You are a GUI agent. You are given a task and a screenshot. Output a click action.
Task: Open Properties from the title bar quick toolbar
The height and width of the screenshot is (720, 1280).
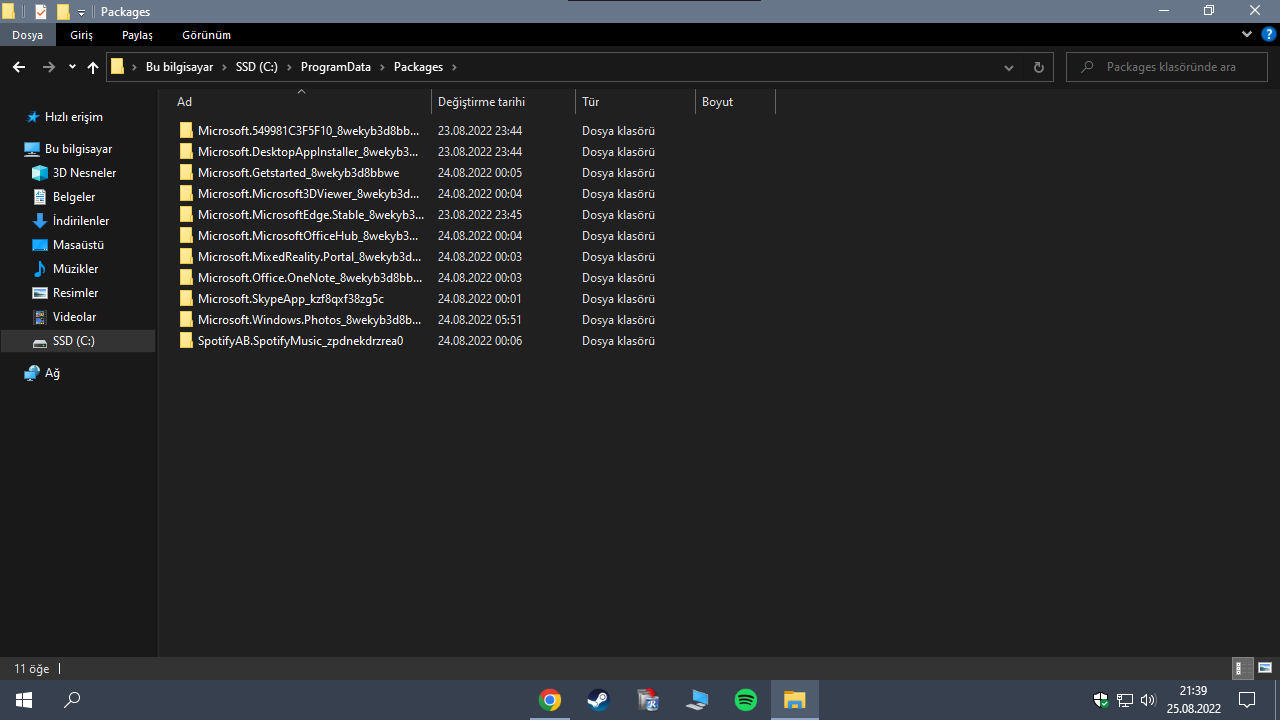41,12
